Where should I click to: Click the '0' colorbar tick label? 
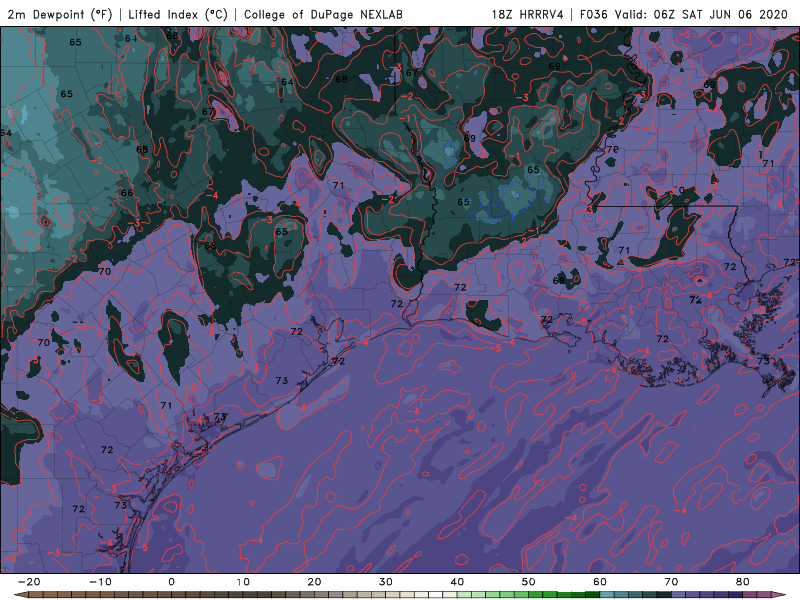point(171,582)
